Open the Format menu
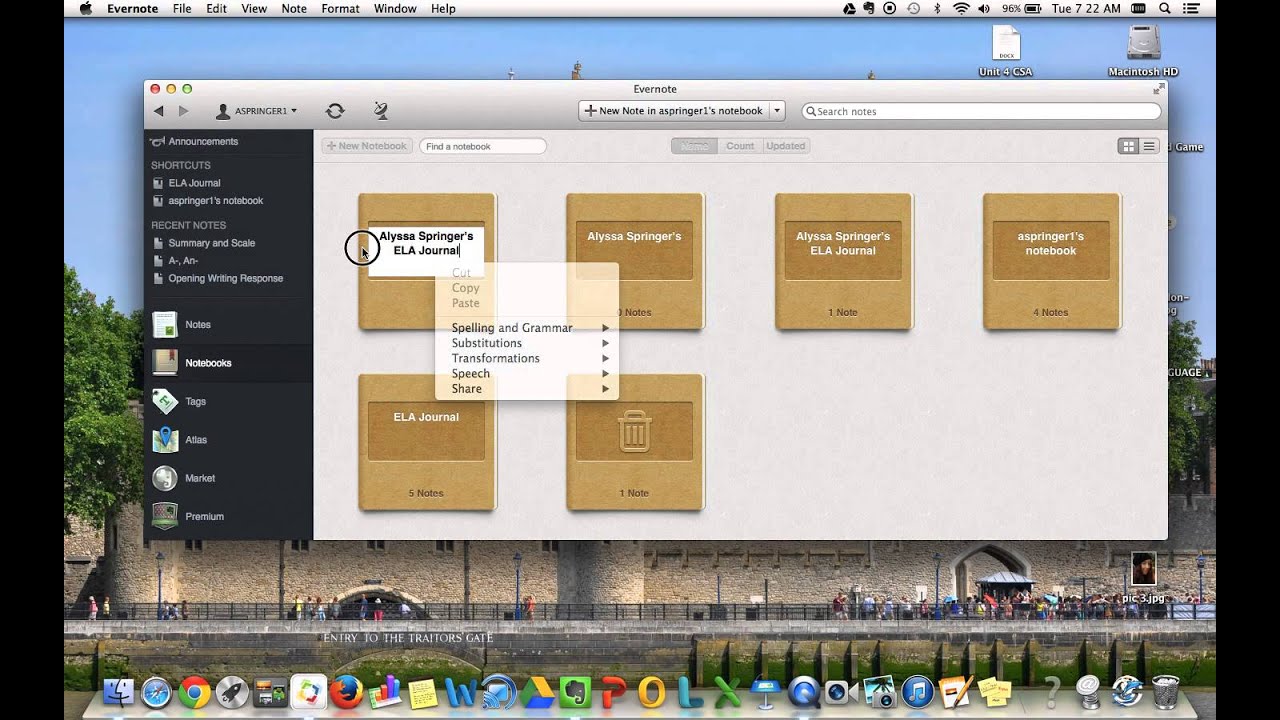This screenshot has width=1280, height=720. click(340, 8)
